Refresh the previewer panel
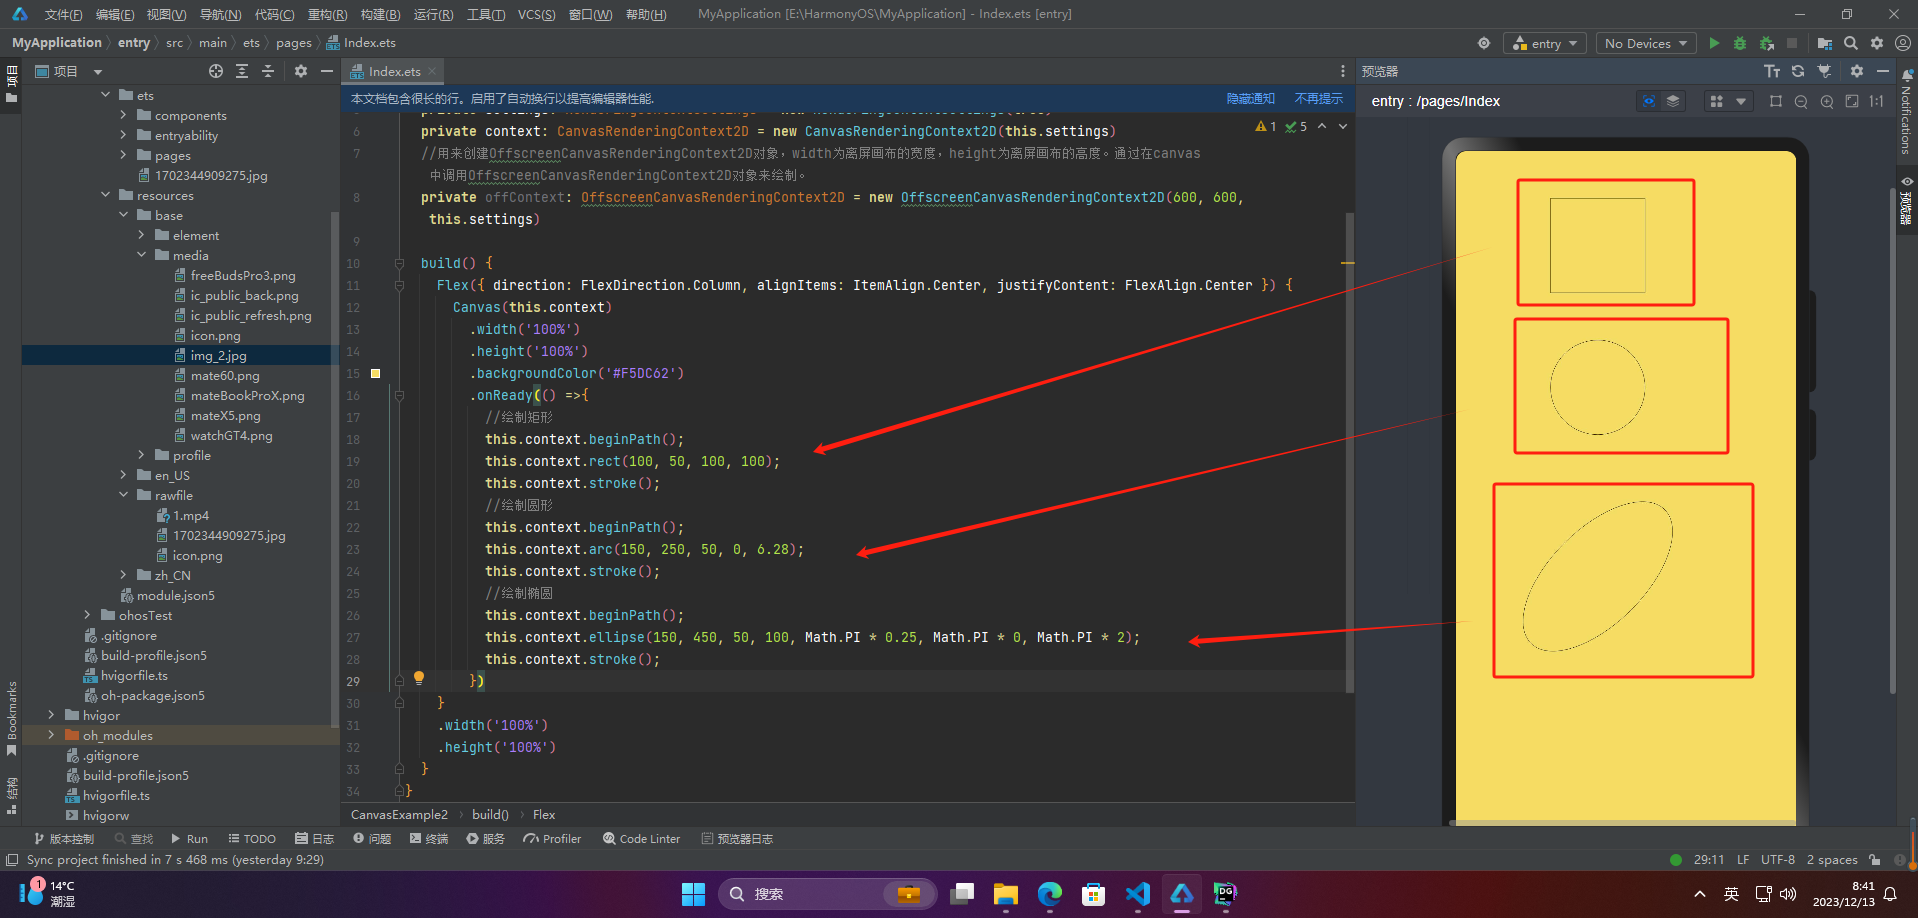The image size is (1918, 918). pyautogui.click(x=1798, y=71)
